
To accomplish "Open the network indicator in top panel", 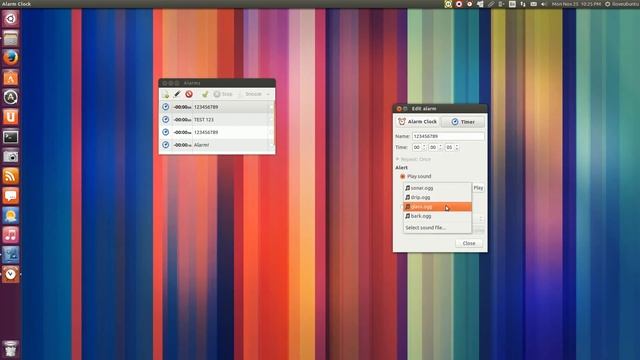I will (x=523, y=4).
